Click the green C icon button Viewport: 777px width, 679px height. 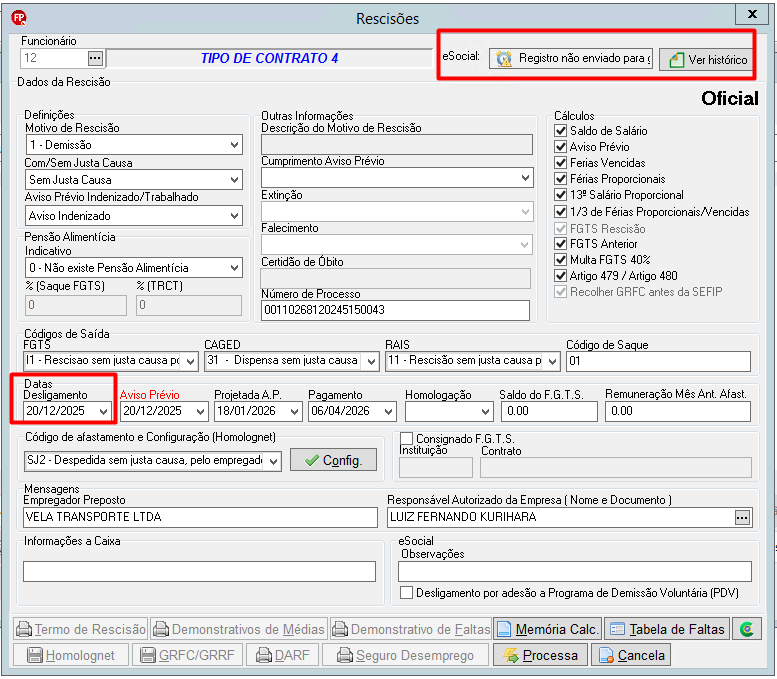click(746, 629)
